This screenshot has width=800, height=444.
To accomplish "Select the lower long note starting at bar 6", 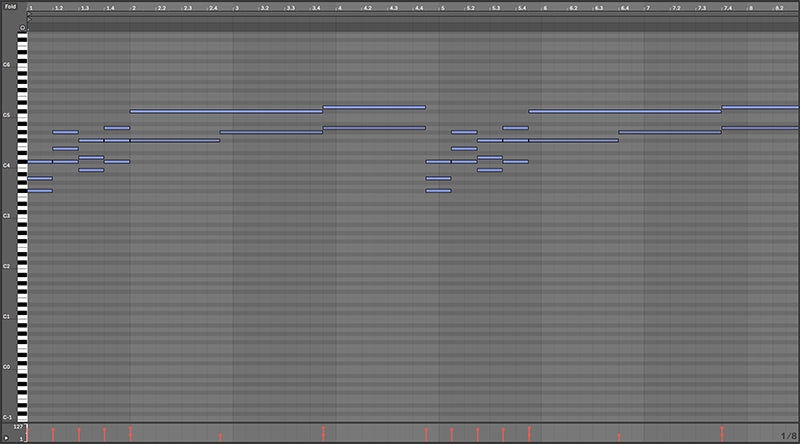I will coord(573,140).
